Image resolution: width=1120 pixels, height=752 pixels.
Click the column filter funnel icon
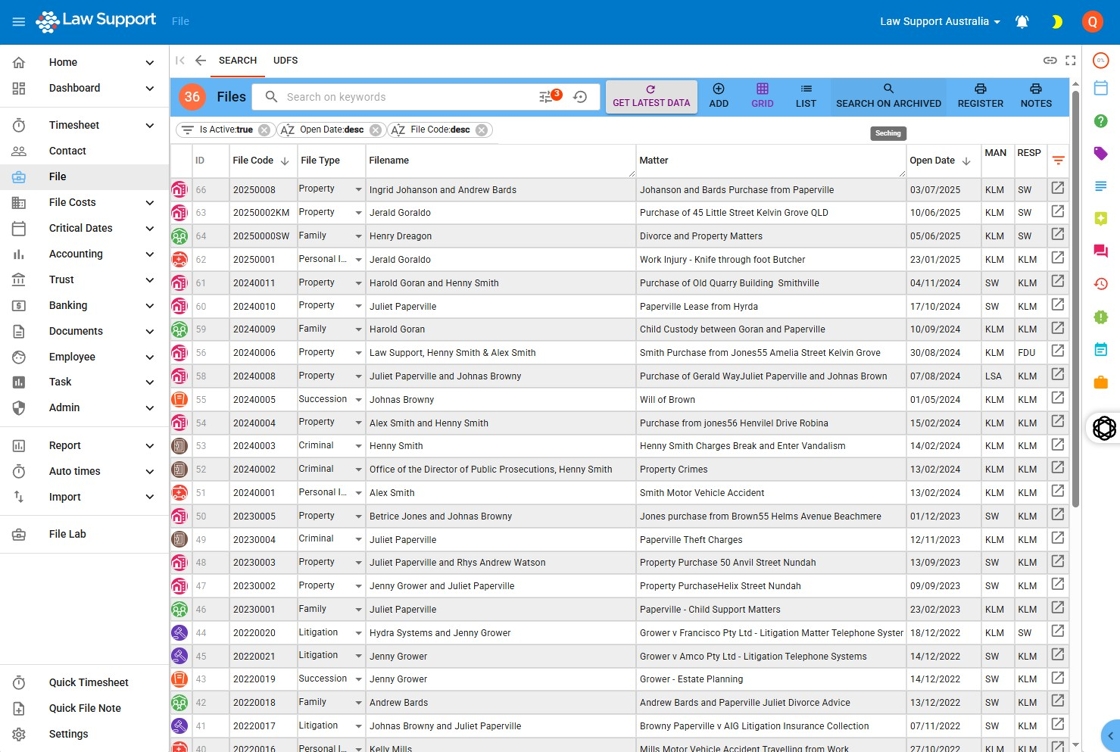click(1058, 160)
